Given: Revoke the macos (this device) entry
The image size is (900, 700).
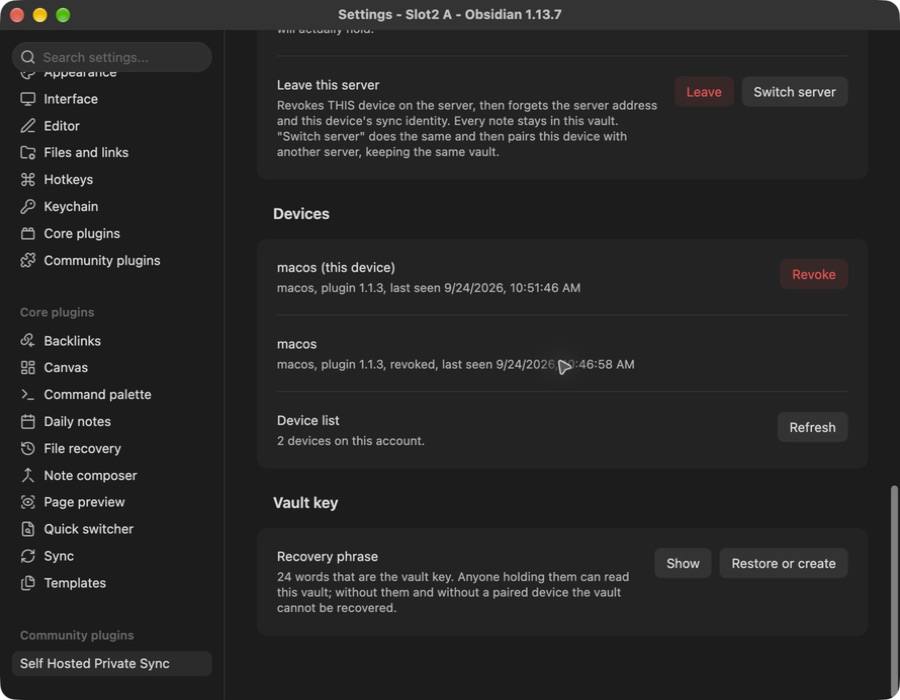Looking at the screenshot, I should [813, 274].
